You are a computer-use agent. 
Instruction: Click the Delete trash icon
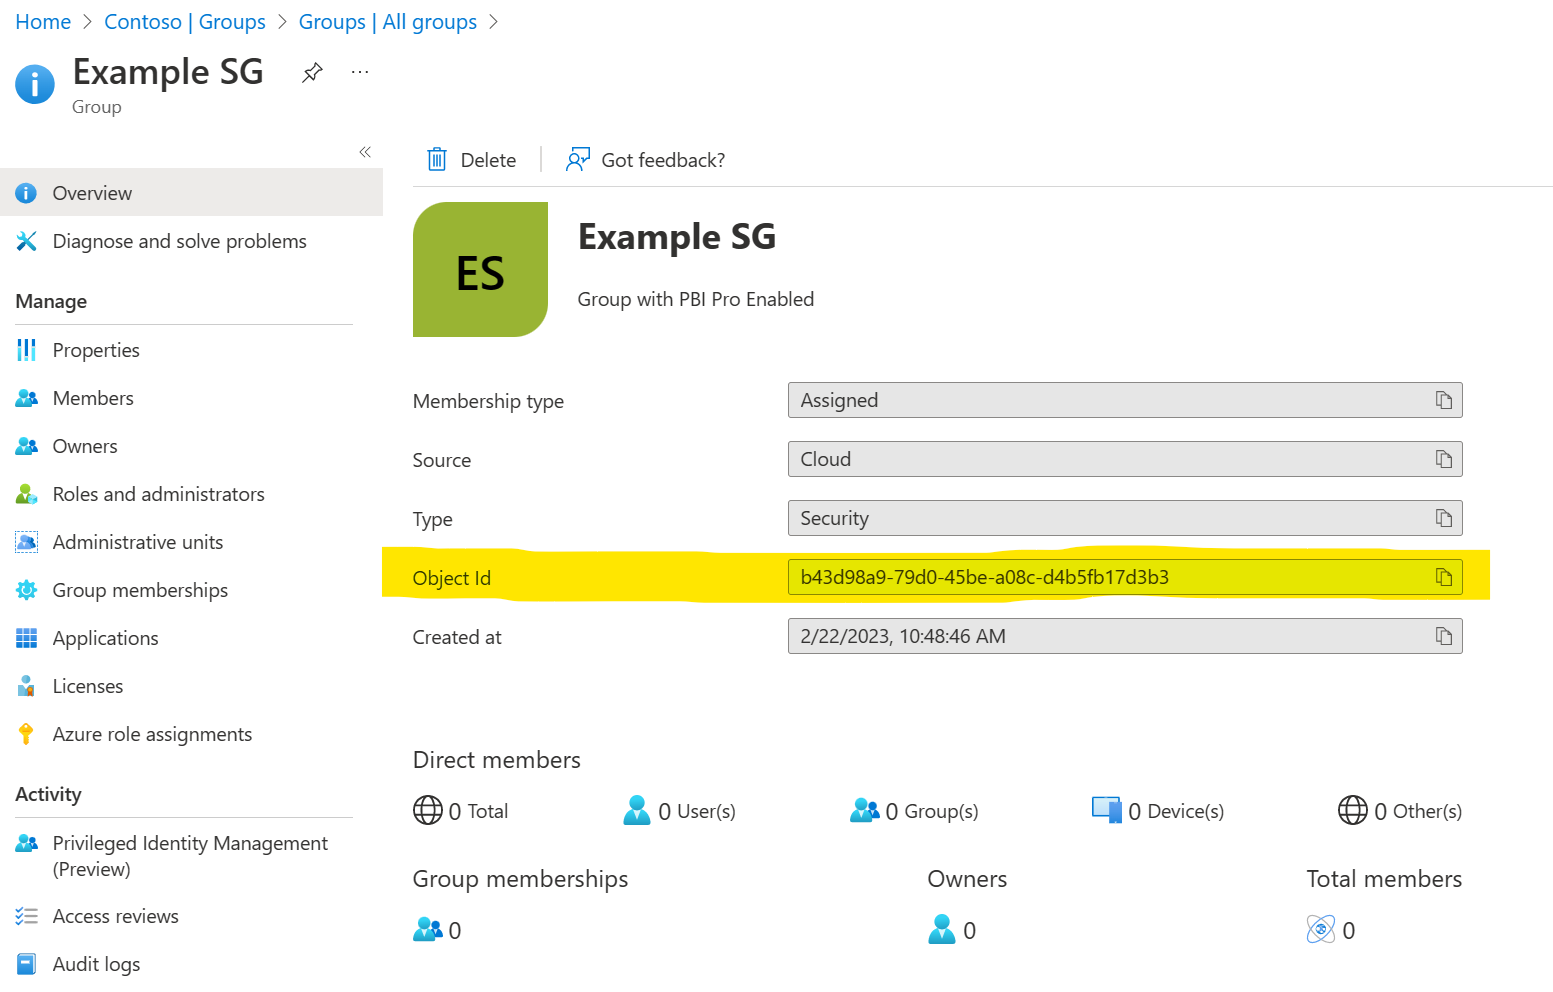point(437,159)
